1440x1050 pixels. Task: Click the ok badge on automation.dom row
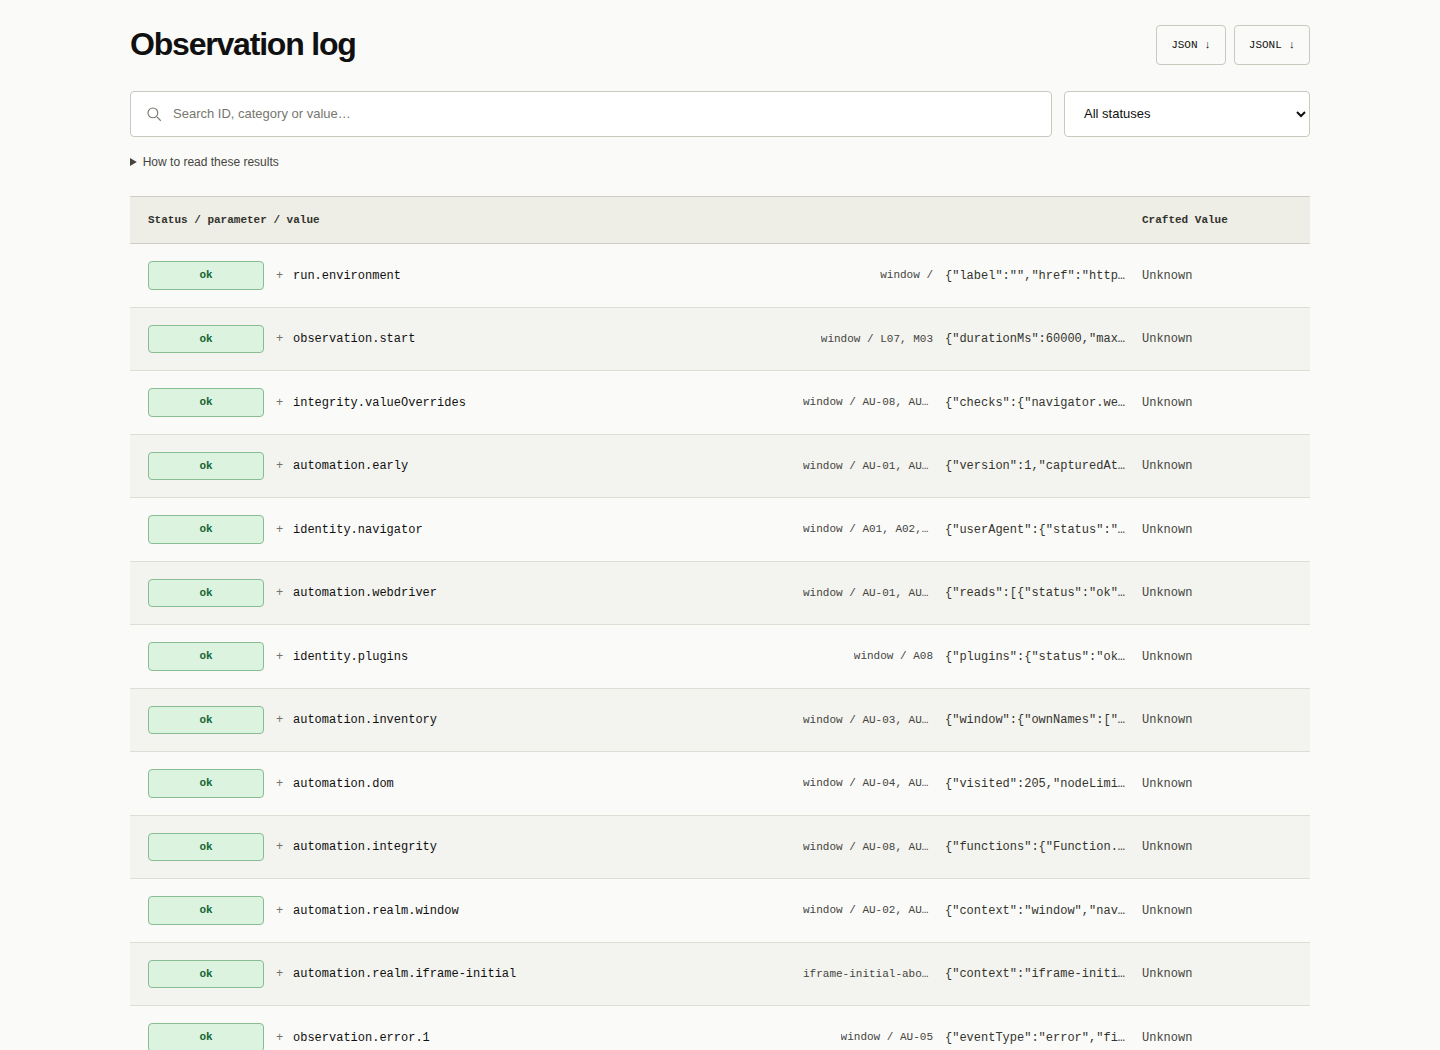click(x=206, y=783)
